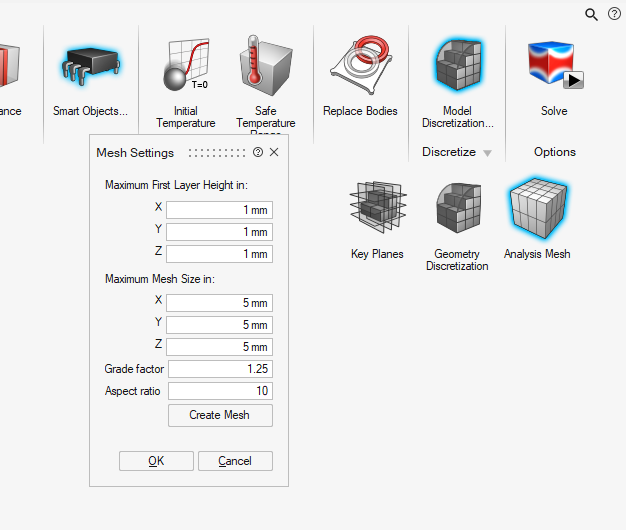Edit maximum mesh size Y field
Image resolution: width=626 pixels, height=530 pixels.
220,325
